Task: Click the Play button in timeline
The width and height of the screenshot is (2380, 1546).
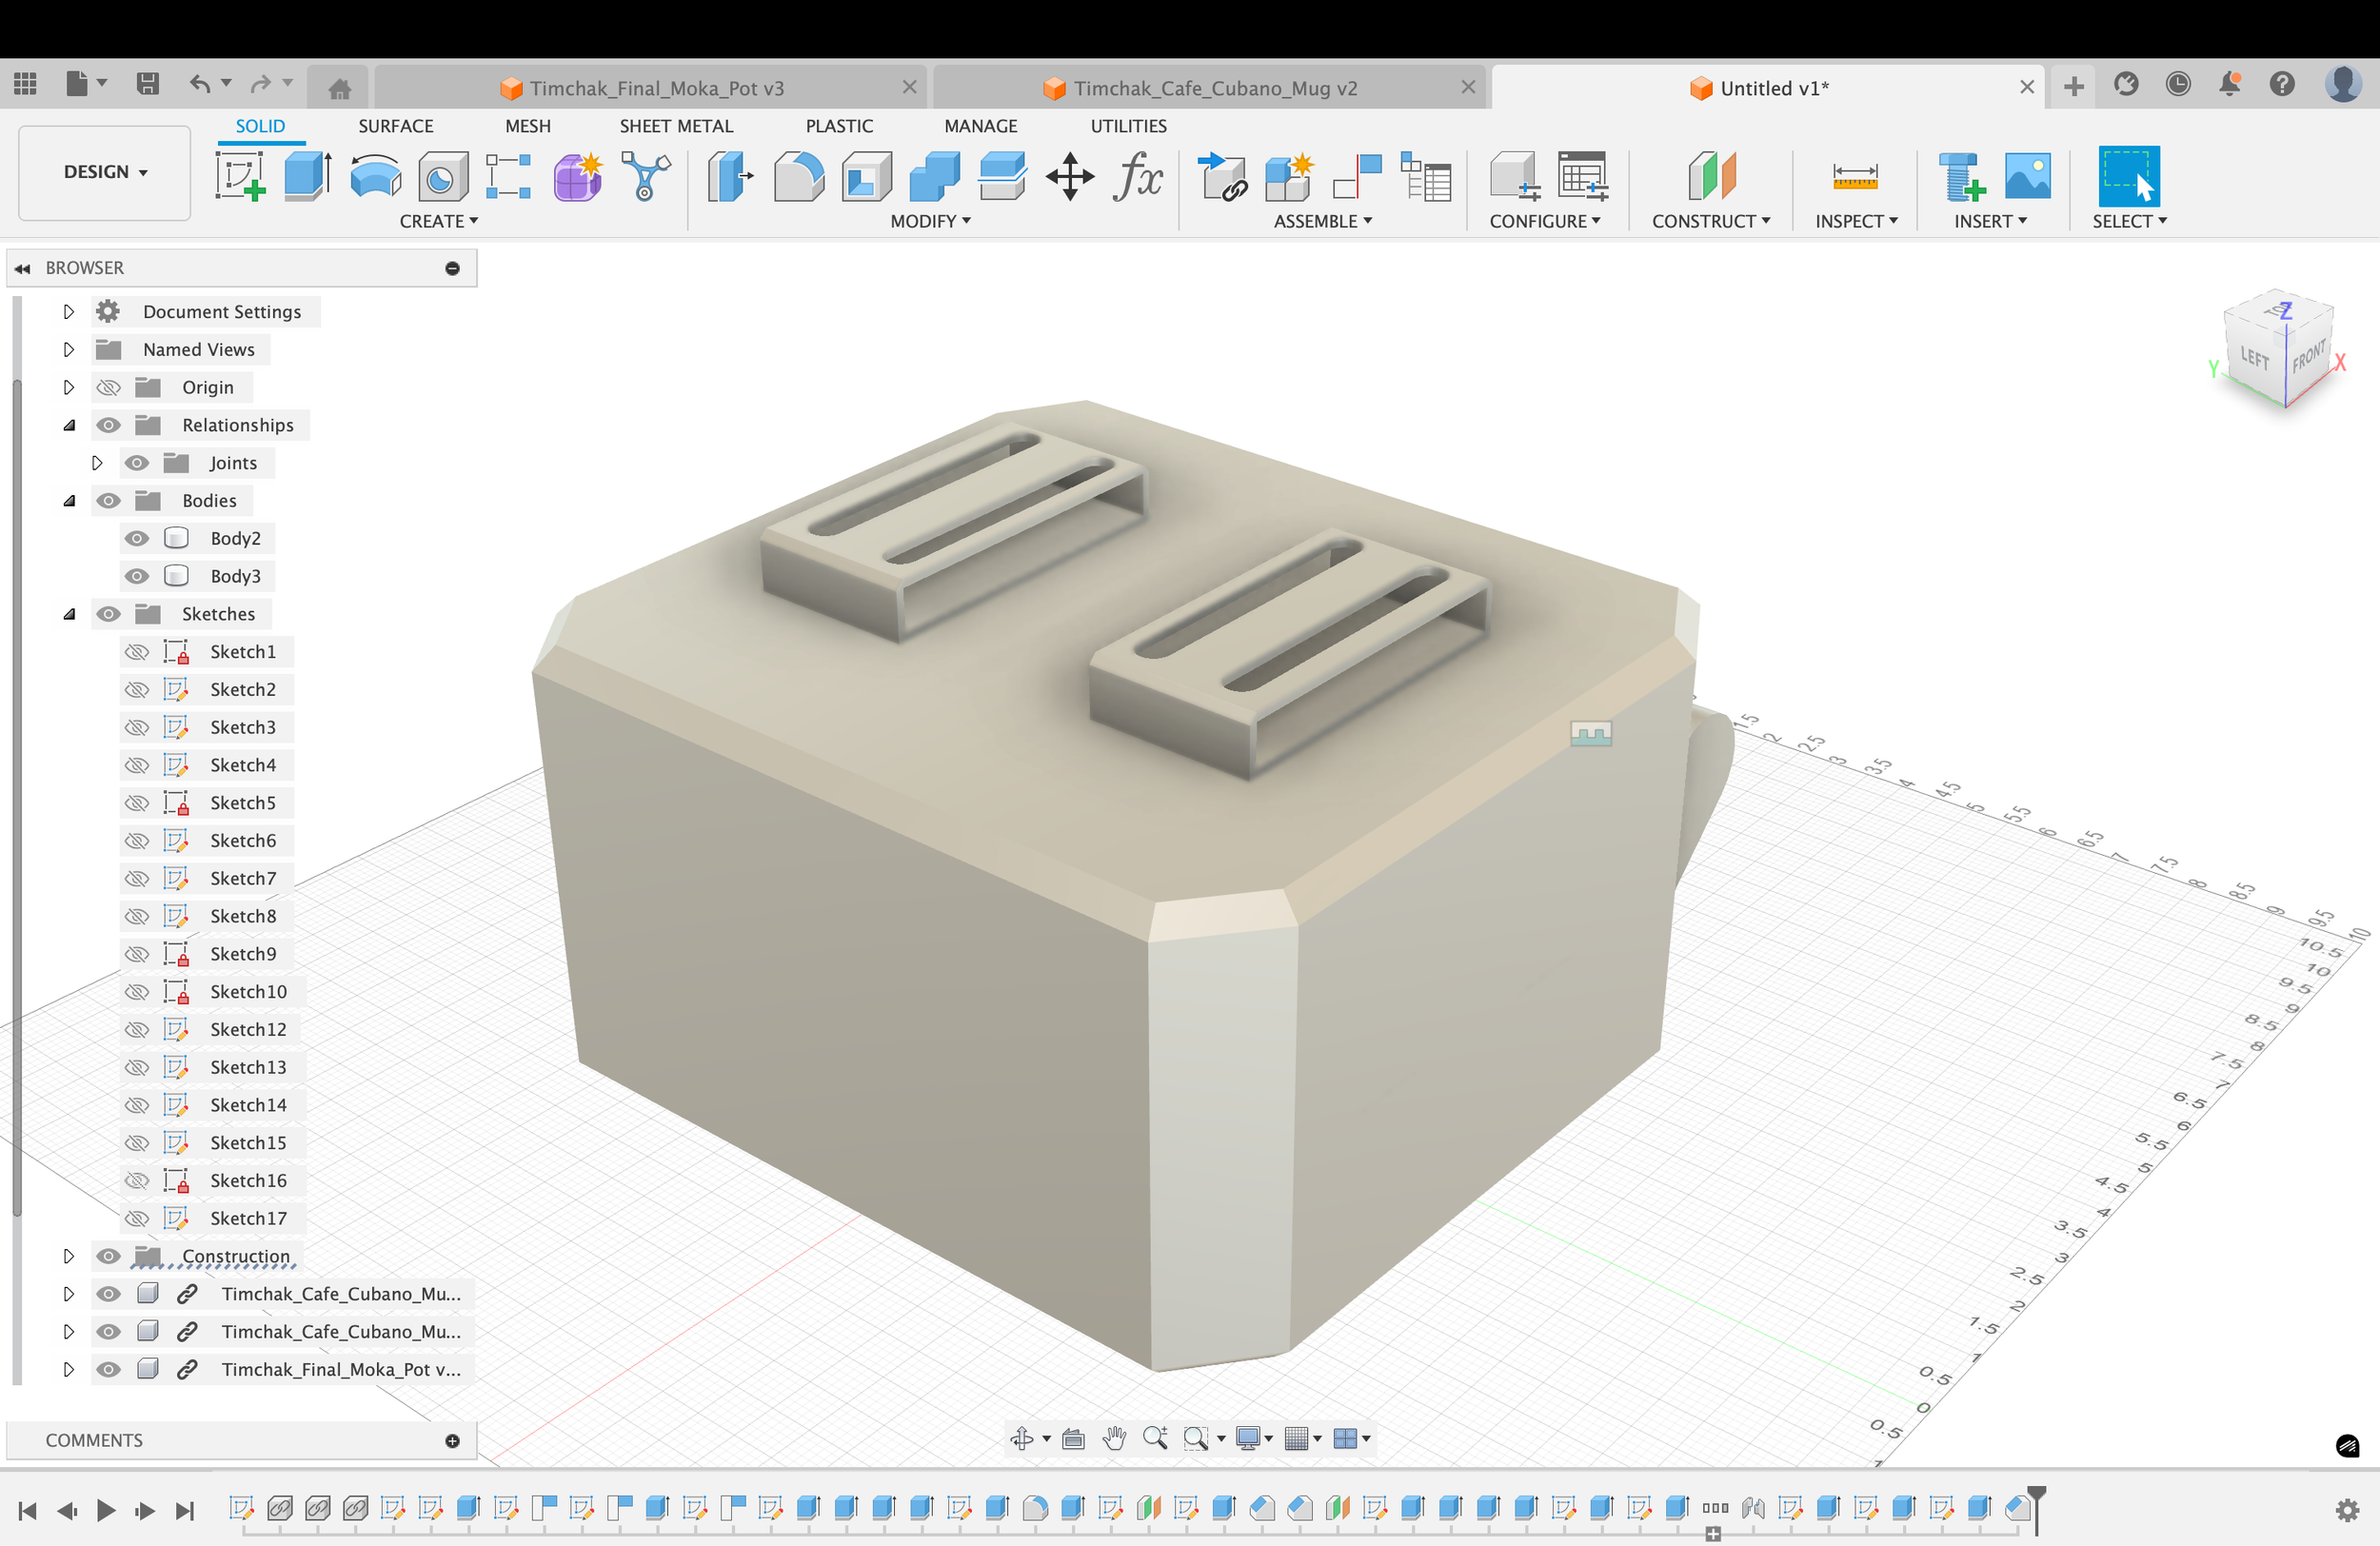Action: (106, 1510)
